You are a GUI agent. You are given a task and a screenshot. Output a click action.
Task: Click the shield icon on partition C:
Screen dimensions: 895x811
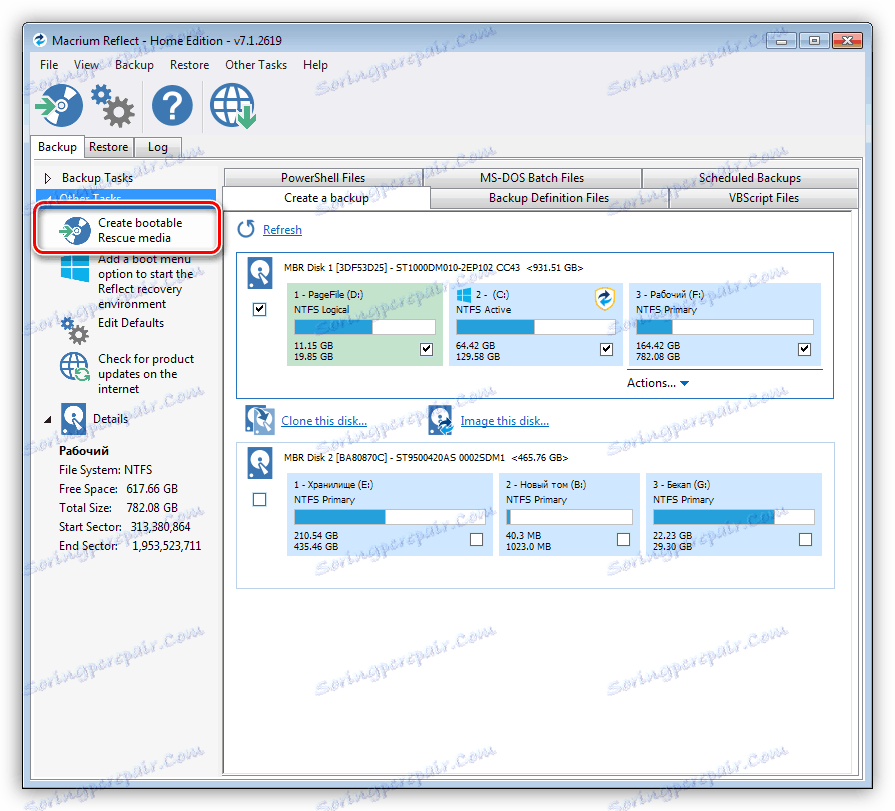[604, 298]
